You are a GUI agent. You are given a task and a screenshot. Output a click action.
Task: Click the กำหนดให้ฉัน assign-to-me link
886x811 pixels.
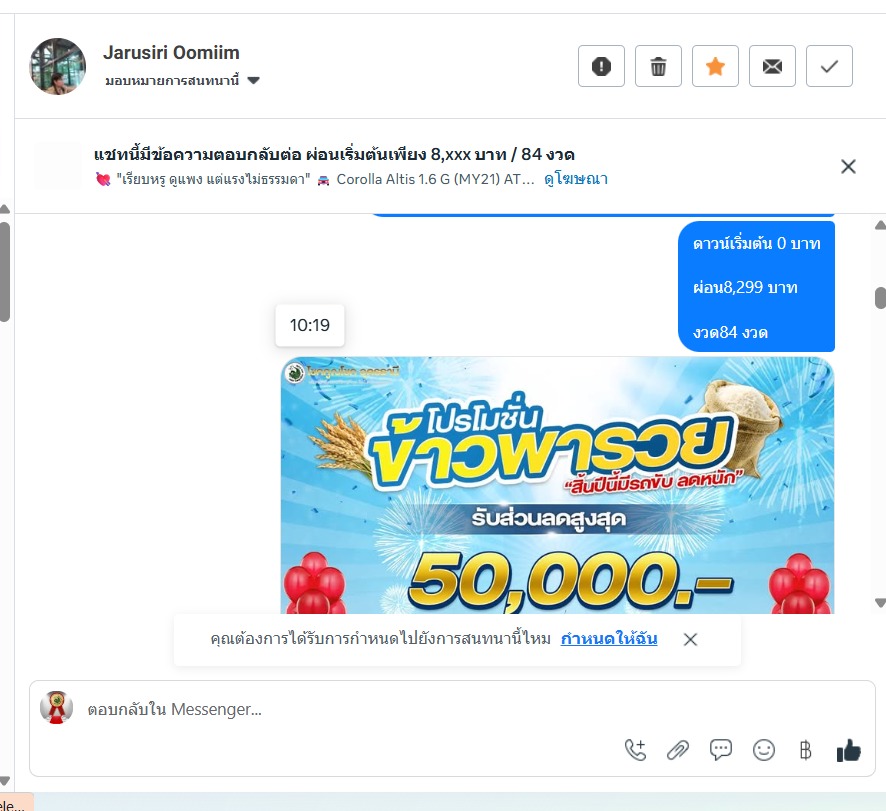pyautogui.click(x=609, y=639)
